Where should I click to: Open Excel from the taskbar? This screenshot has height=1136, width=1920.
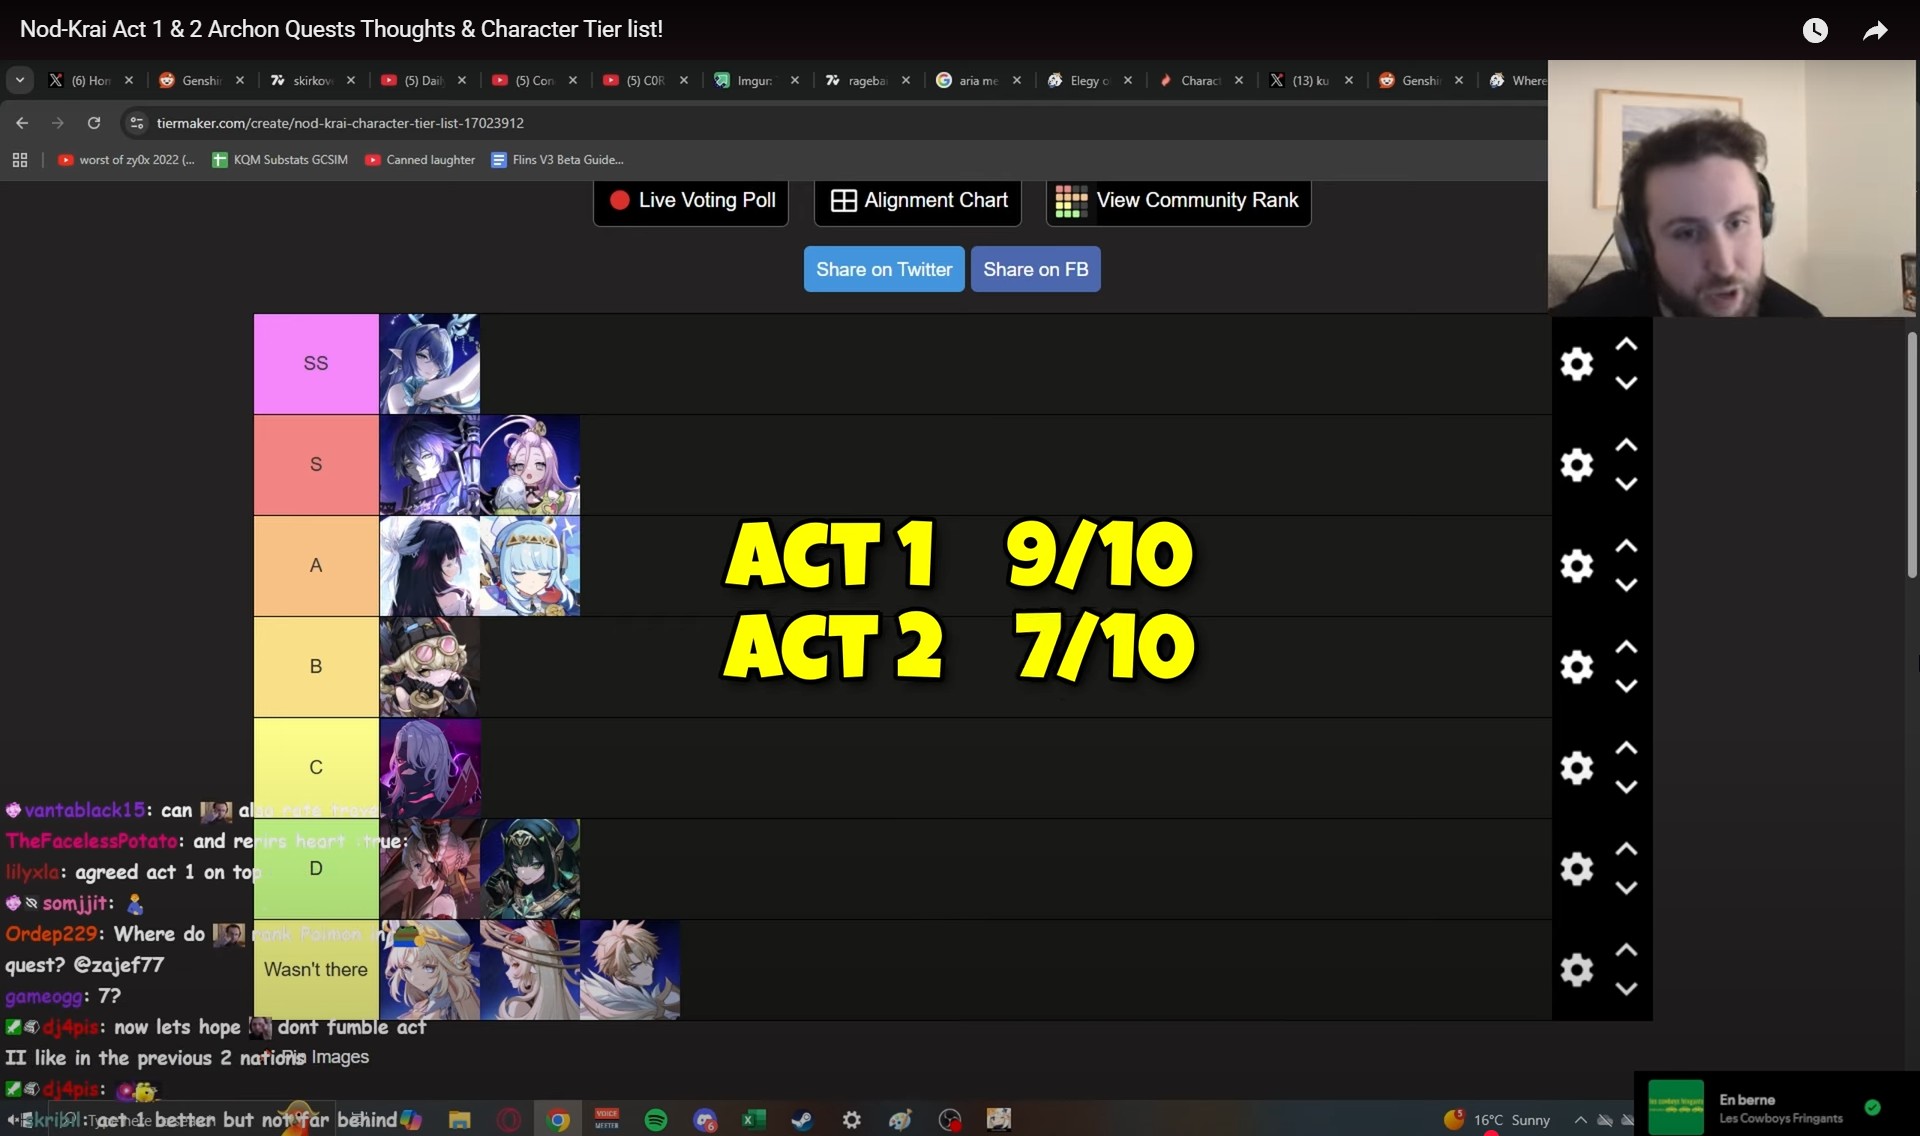tap(753, 1120)
